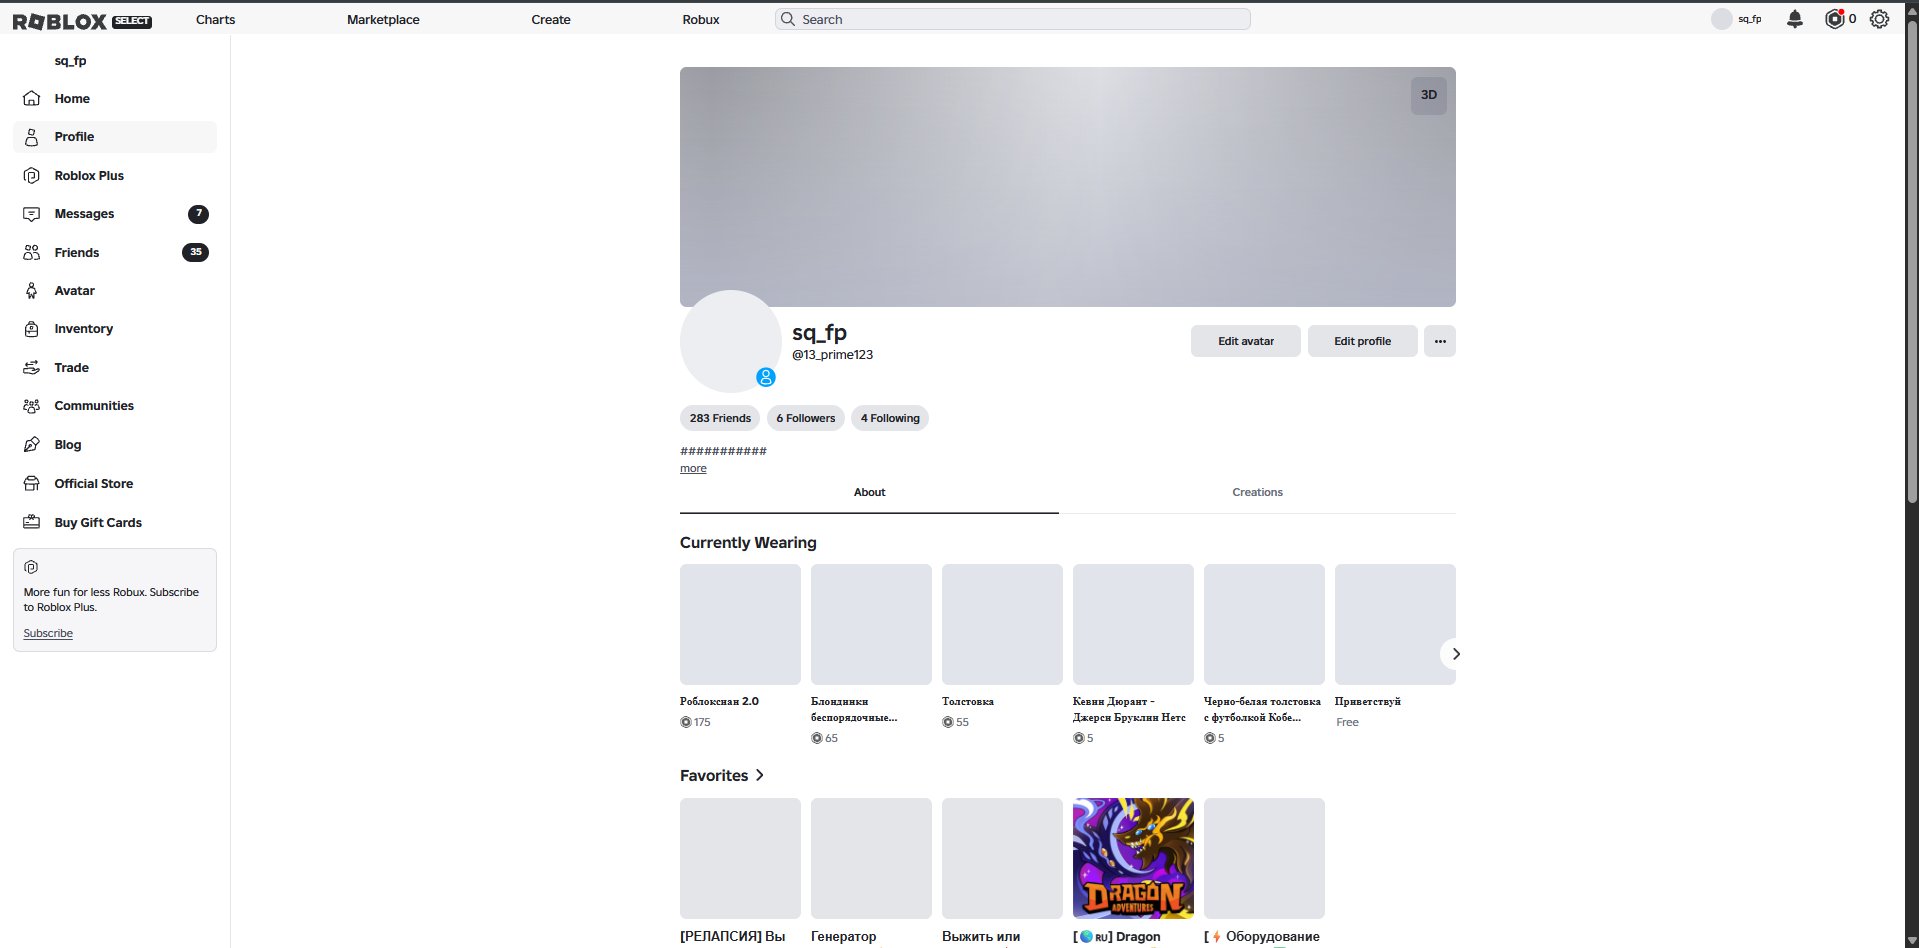Screen dimensions: 1919x948
Task: Open the Роблоксиан 2.0 item
Action: click(x=740, y=624)
